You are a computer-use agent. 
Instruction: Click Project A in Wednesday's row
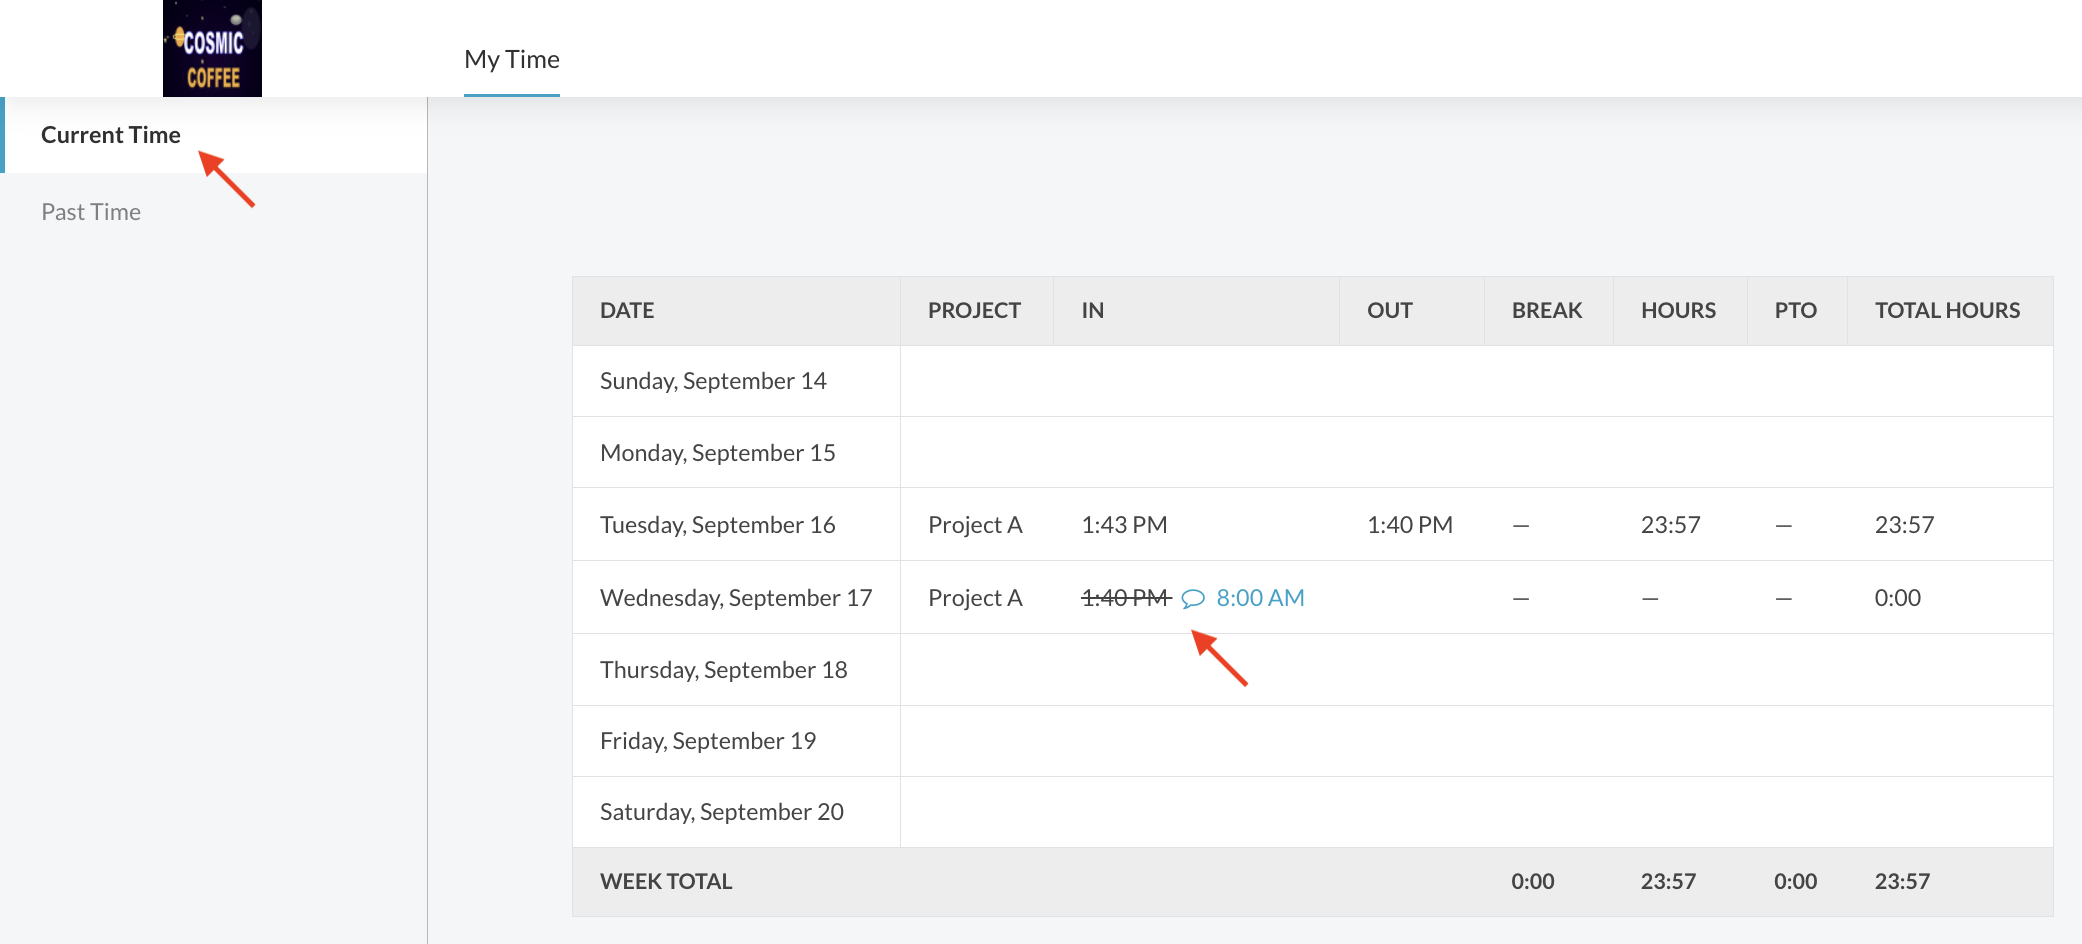click(x=974, y=598)
